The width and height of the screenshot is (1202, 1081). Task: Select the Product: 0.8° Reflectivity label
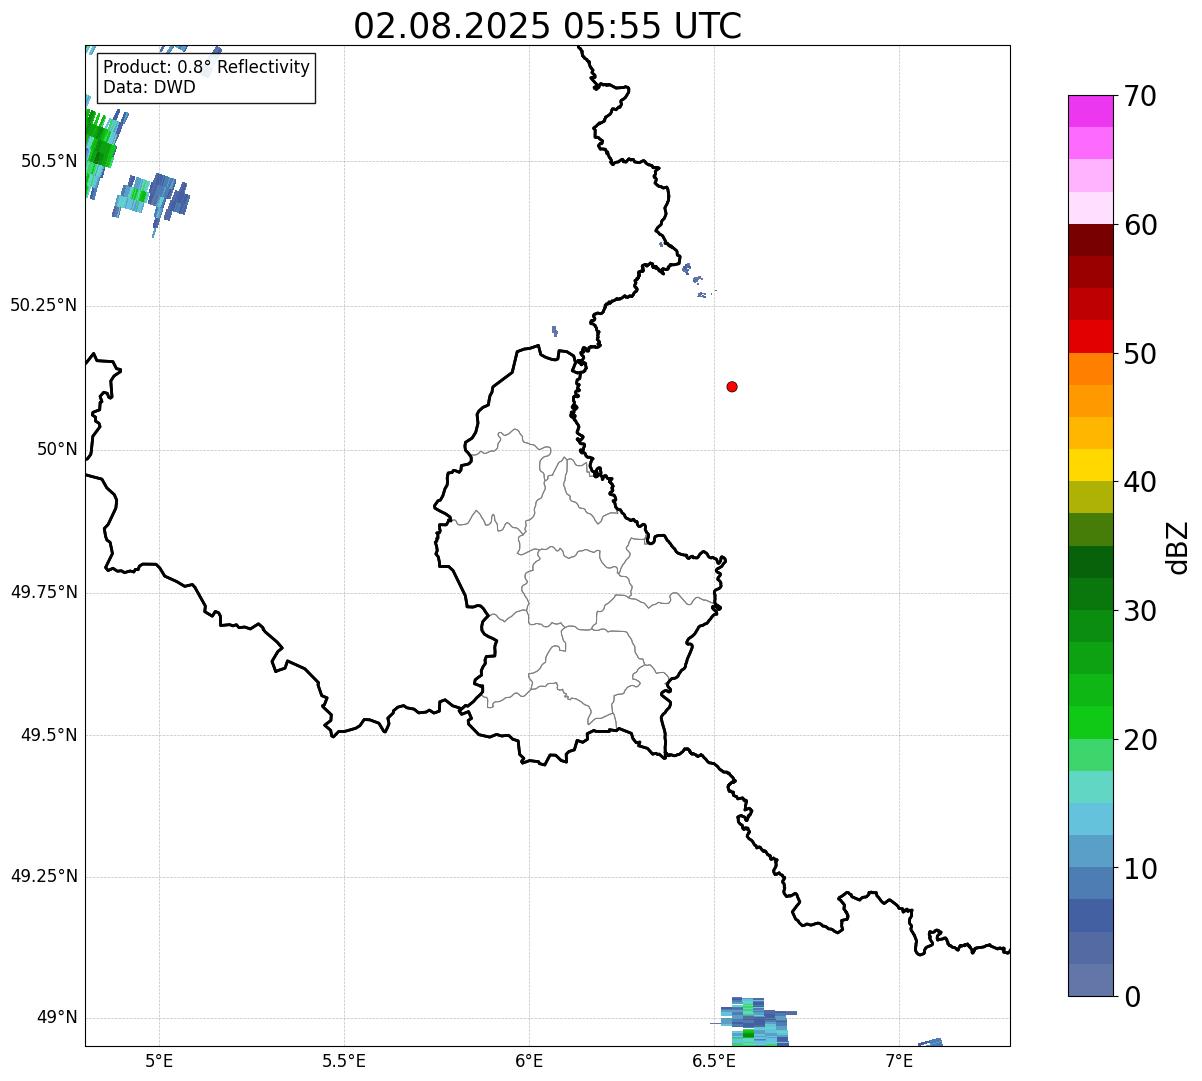[x=206, y=67]
